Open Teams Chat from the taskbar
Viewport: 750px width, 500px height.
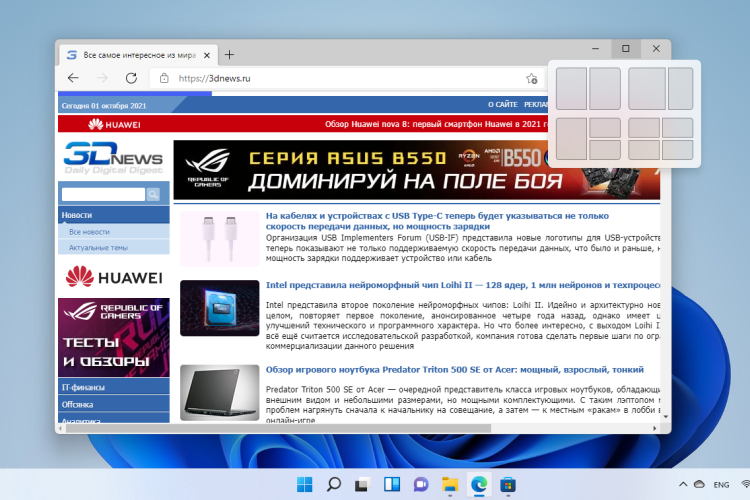pyautogui.click(x=421, y=485)
